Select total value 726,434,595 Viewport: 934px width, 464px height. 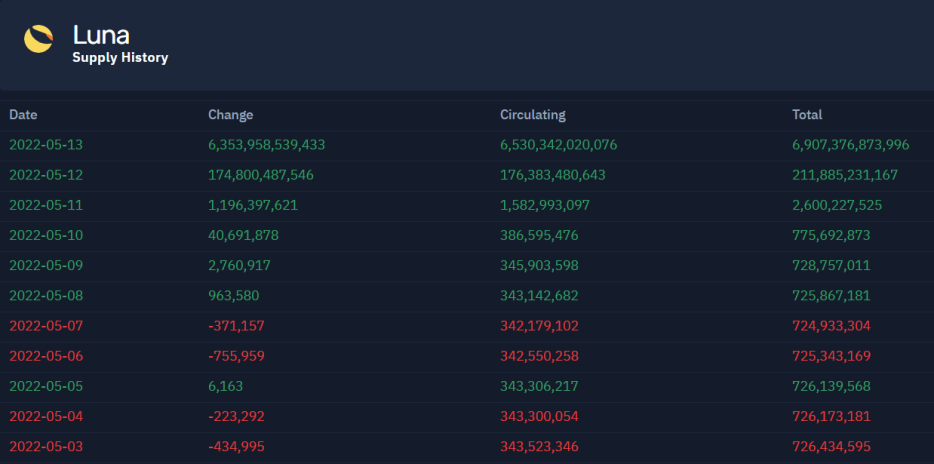point(831,447)
